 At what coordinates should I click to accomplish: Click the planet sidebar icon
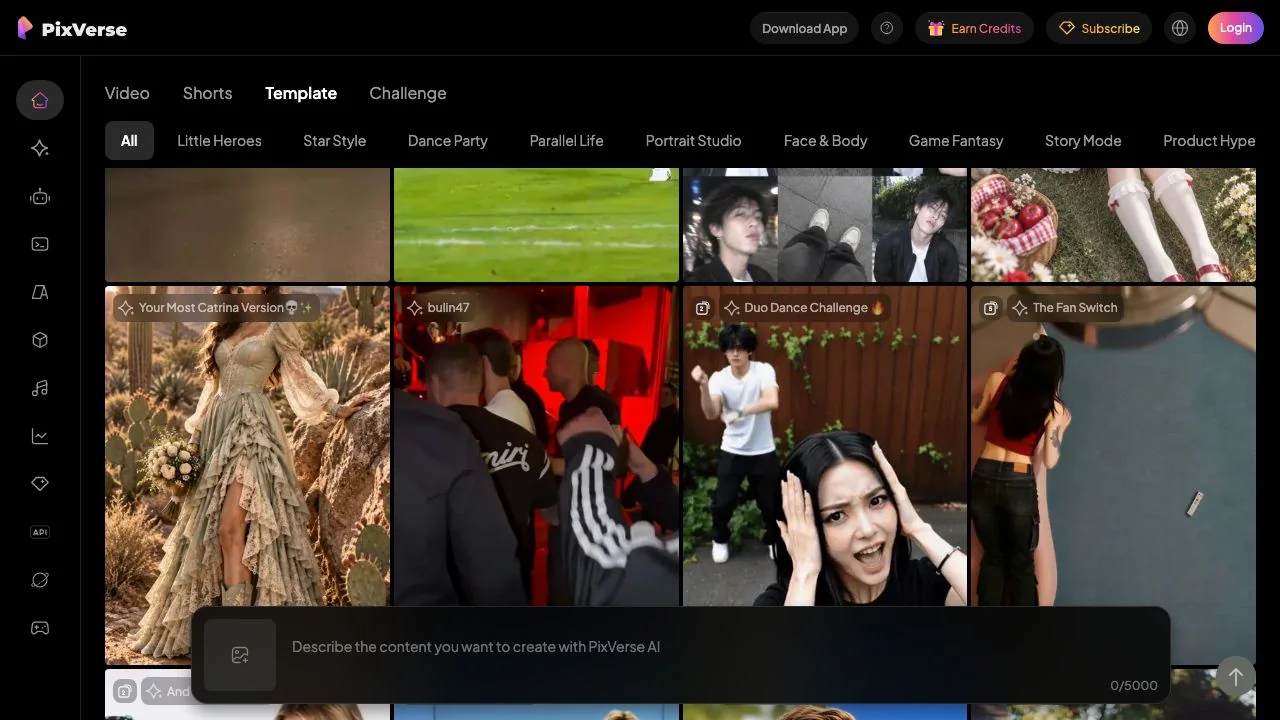tap(40, 580)
